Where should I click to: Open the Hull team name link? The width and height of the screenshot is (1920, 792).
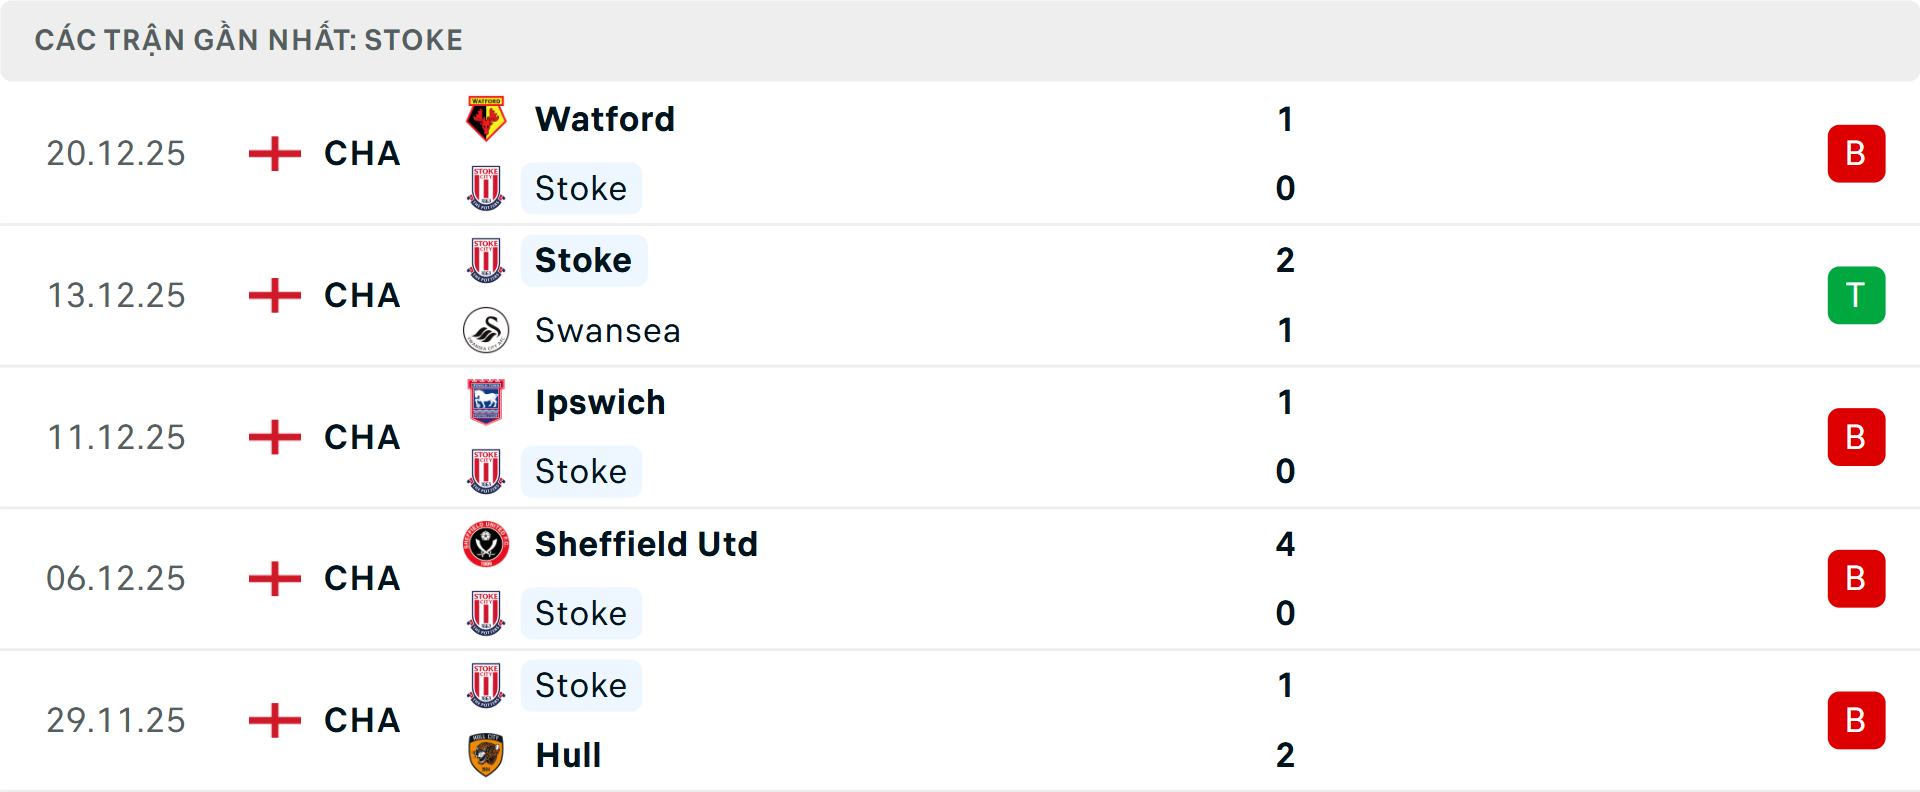coord(568,755)
